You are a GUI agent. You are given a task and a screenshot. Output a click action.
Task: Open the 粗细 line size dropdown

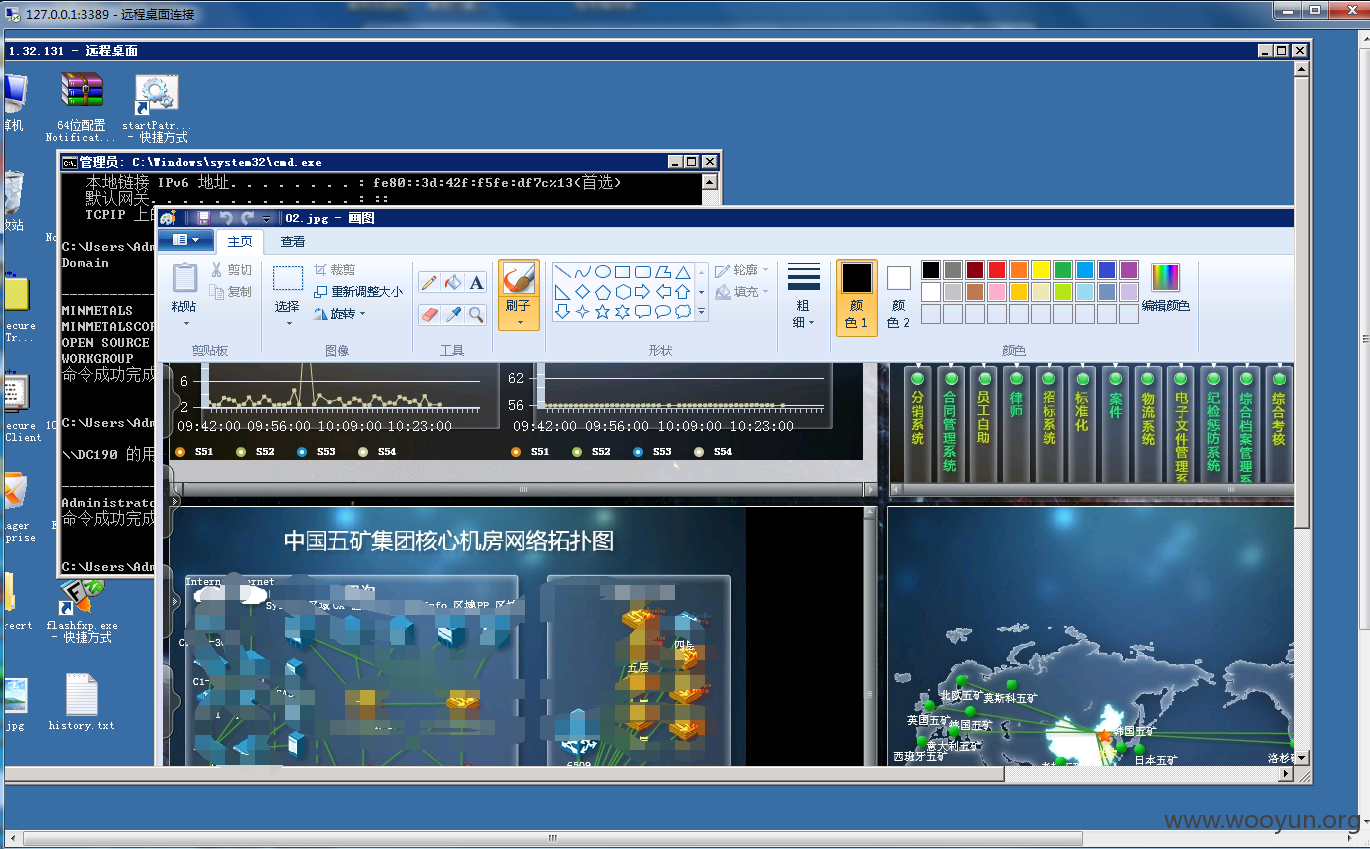804,295
